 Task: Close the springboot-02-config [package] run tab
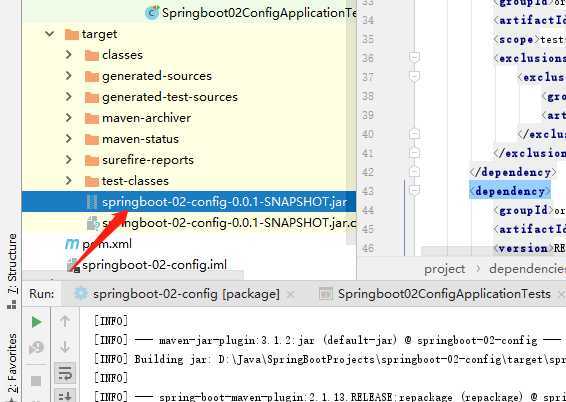(x=290, y=294)
